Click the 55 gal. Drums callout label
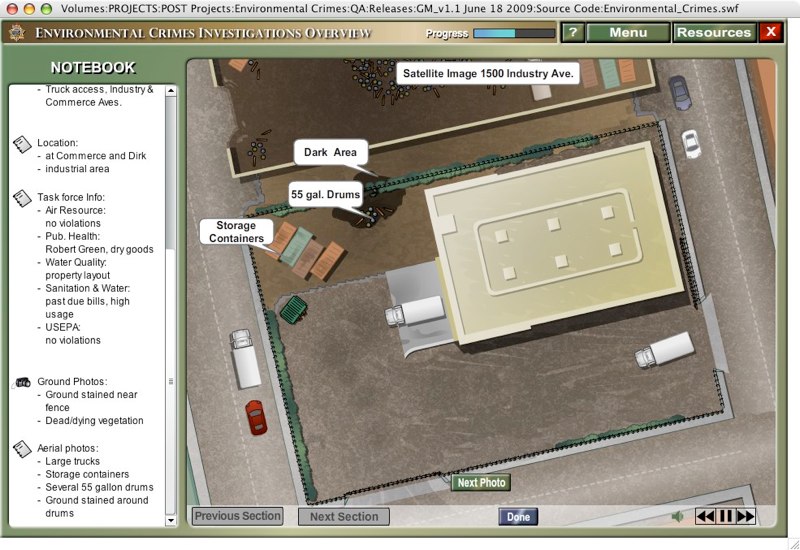Viewport: 800px width, 550px height. pos(325,194)
